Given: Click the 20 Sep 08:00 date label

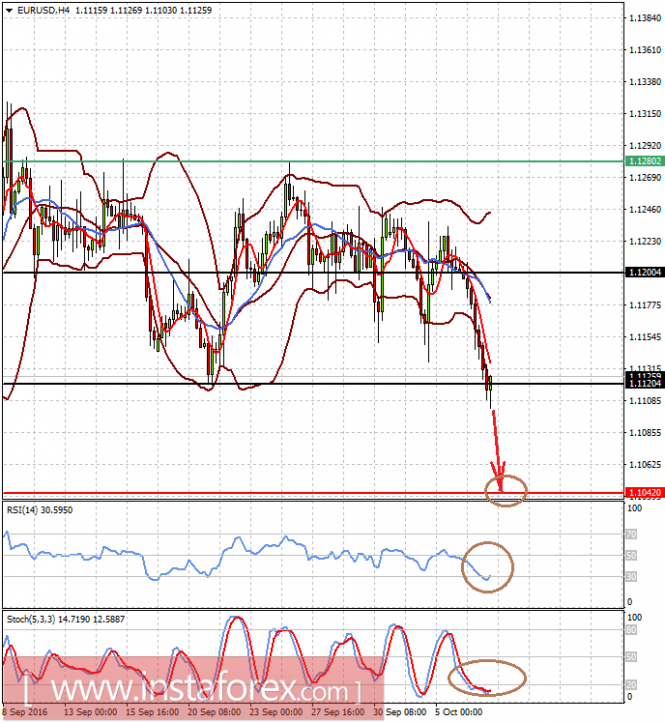Looking at the screenshot, I should 214,712.
